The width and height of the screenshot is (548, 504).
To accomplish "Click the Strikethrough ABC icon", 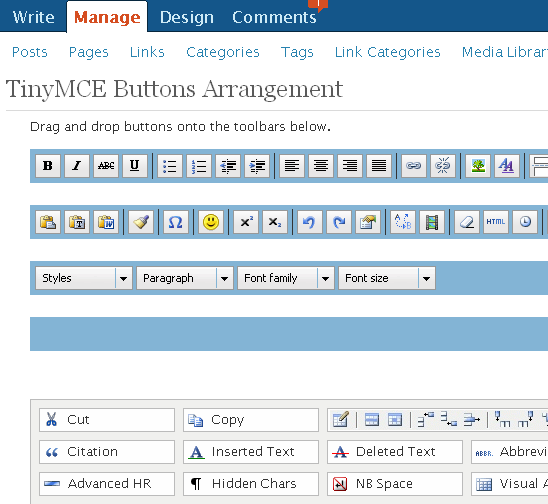I will click(x=106, y=166).
